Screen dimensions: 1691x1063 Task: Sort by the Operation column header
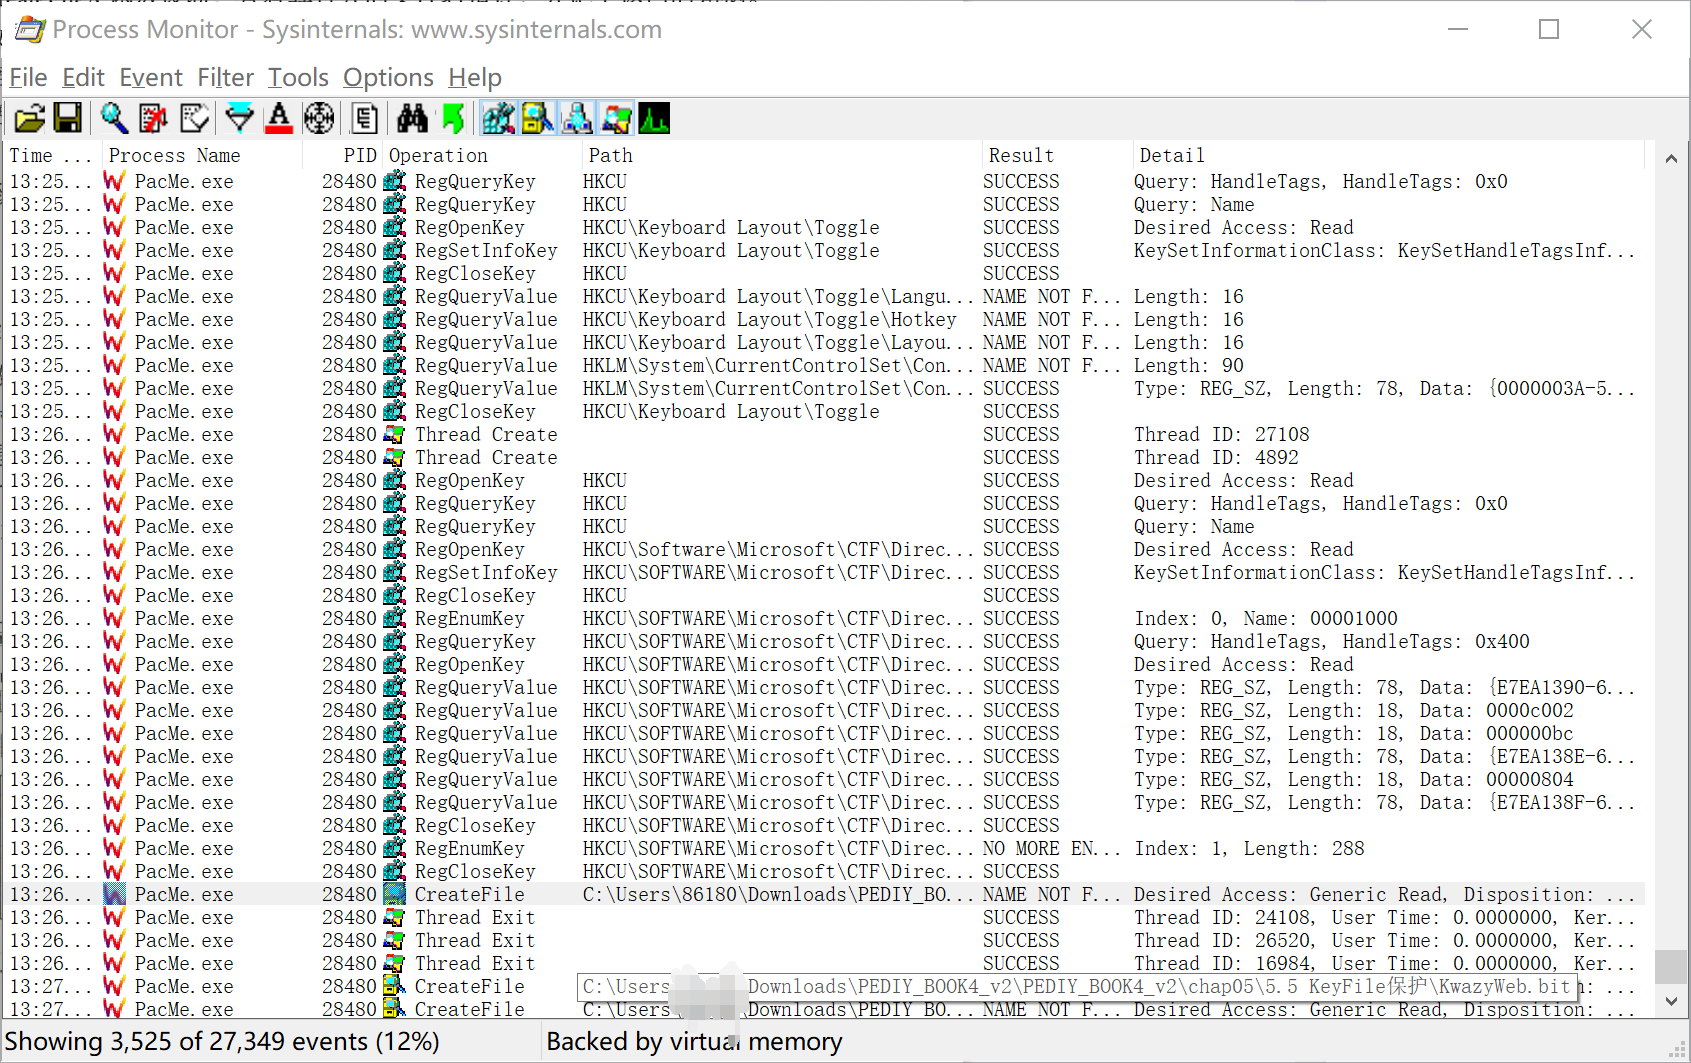click(481, 155)
